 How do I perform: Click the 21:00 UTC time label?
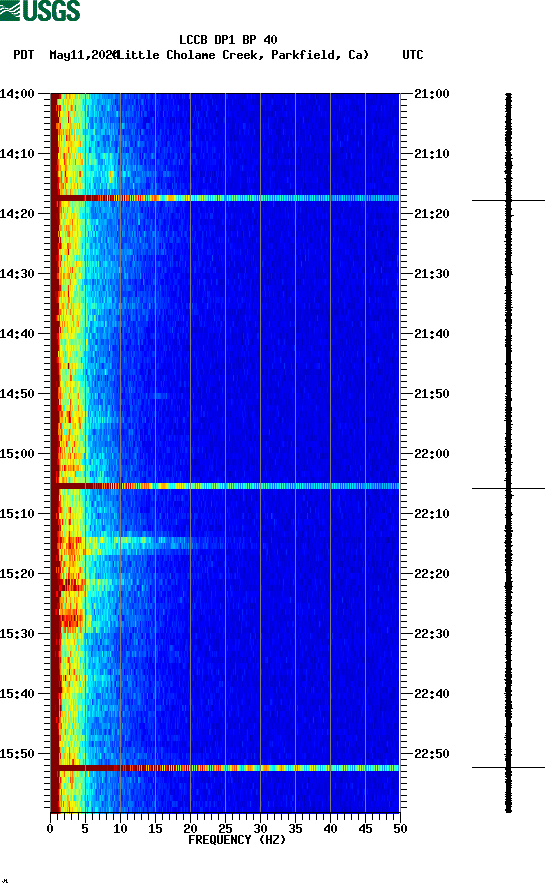432,93
